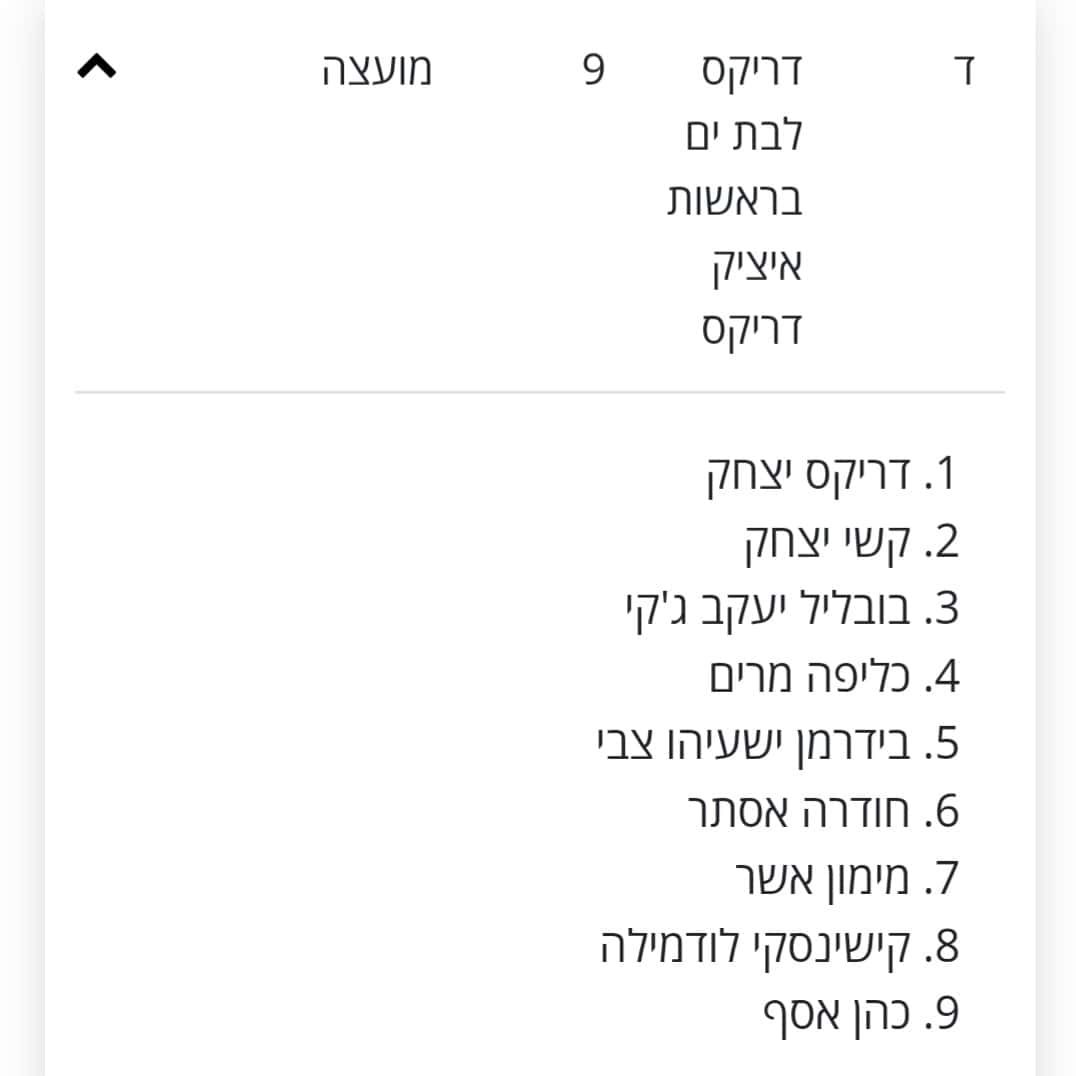
Task: Click the bottom דריקס line under איציק
Action: tap(751, 331)
